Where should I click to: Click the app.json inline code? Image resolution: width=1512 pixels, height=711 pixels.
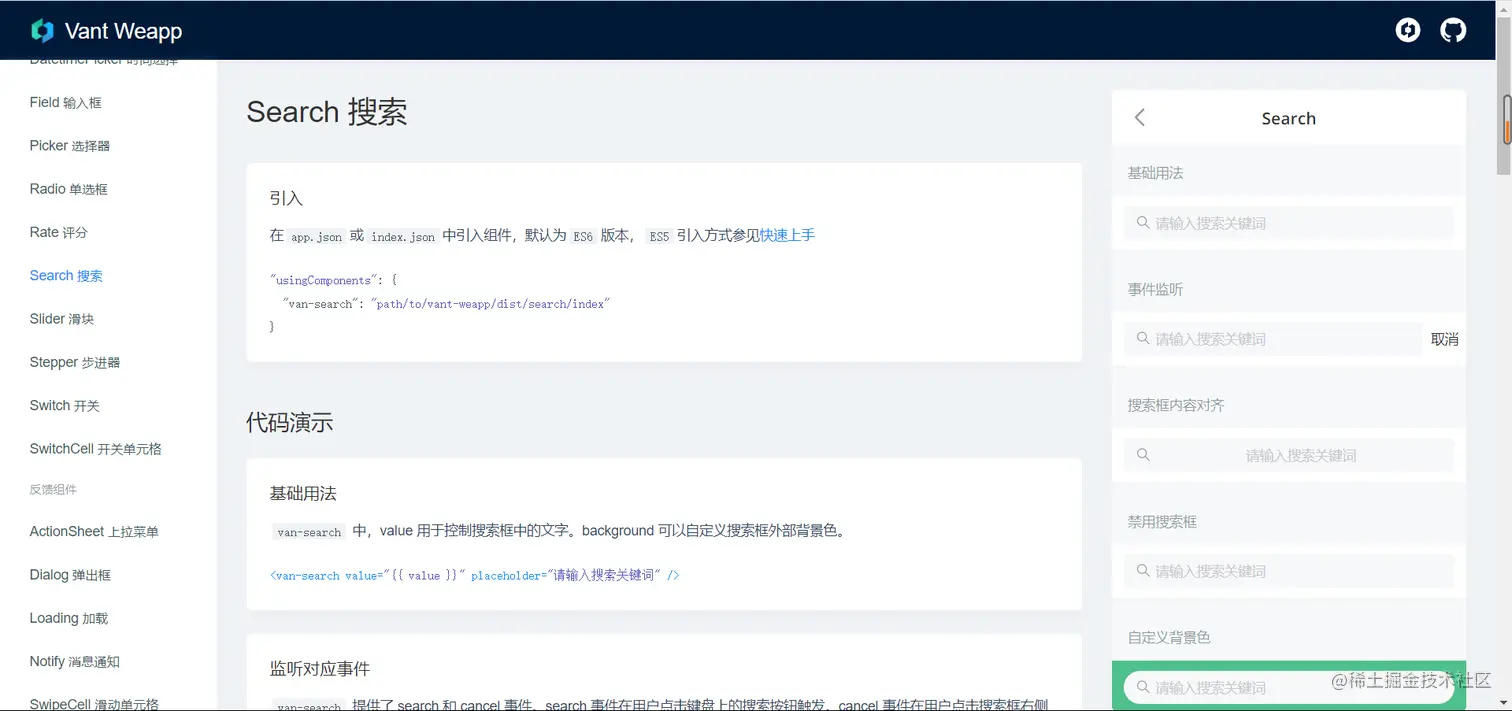pos(317,237)
